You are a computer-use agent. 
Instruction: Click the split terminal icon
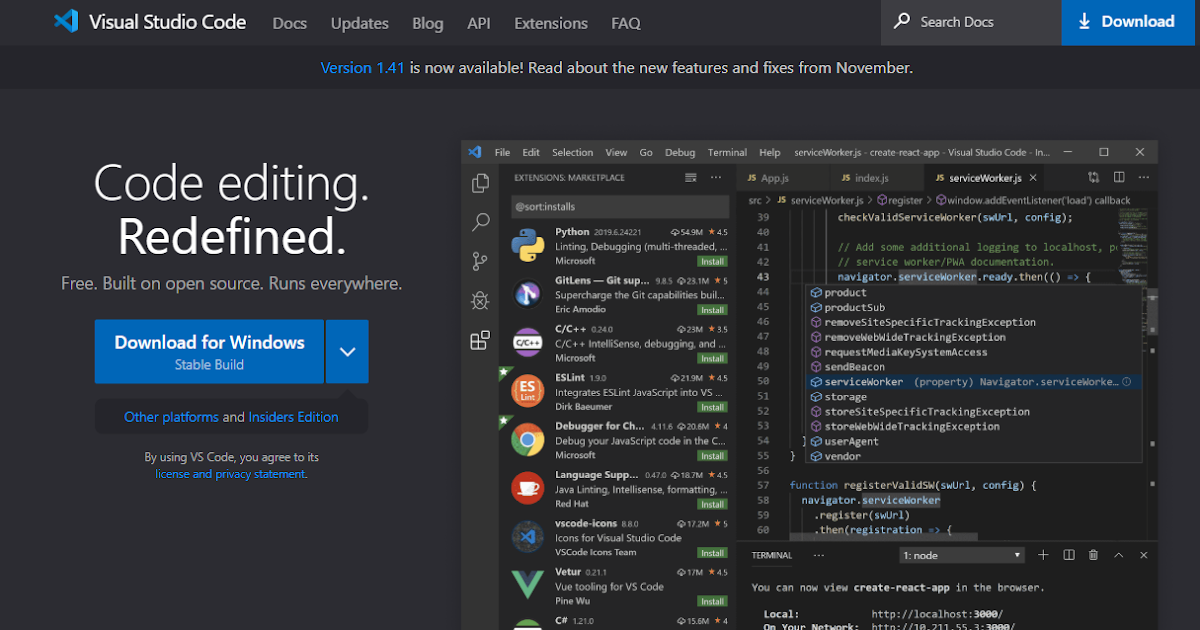[1069, 555]
